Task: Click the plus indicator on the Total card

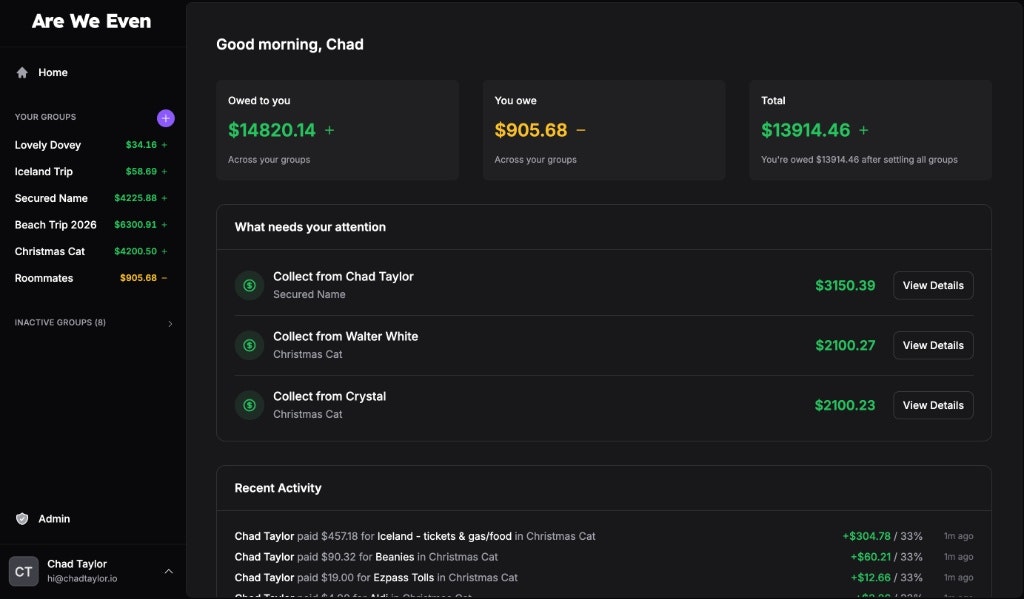Action: coord(866,129)
